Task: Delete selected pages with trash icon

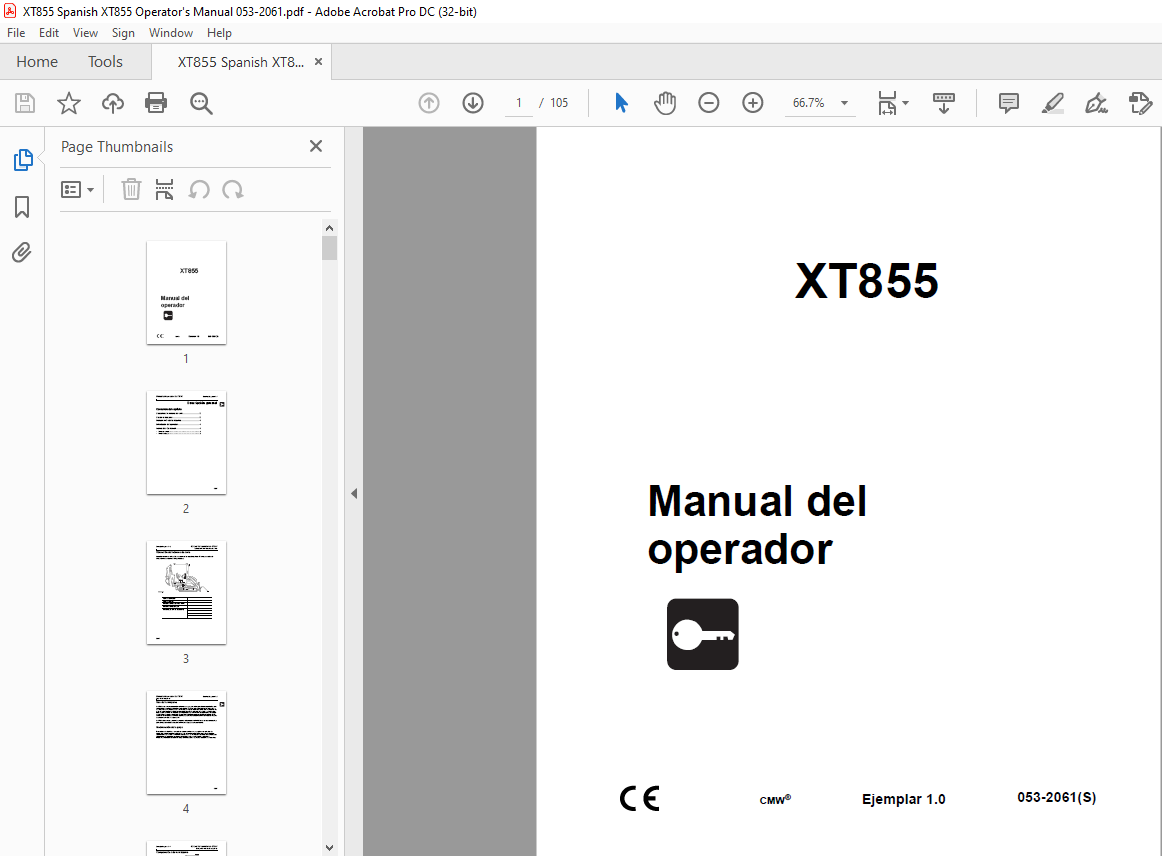Action: tap(131, 190)
